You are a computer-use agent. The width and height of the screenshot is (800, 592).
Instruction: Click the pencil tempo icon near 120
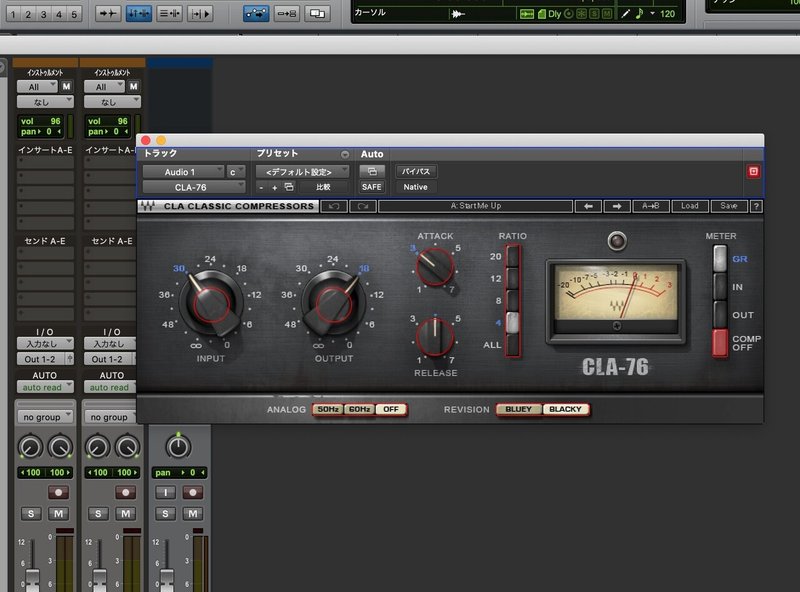pyautogui.click(x=626, y=14)
